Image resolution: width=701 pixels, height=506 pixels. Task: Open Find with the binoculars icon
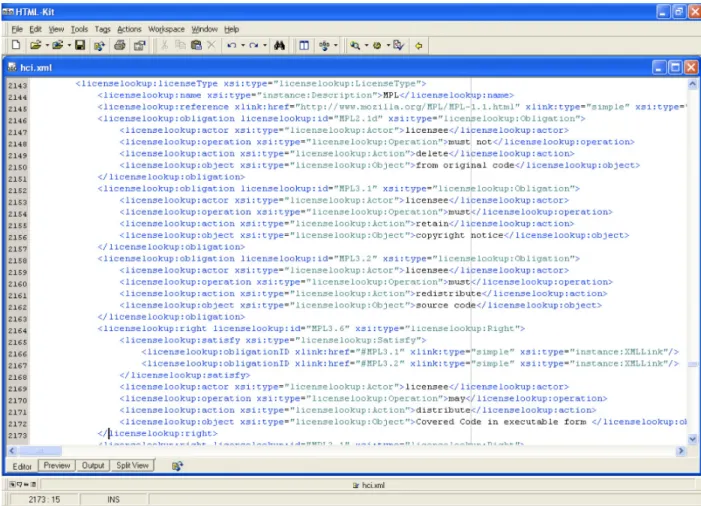(280, 45)
